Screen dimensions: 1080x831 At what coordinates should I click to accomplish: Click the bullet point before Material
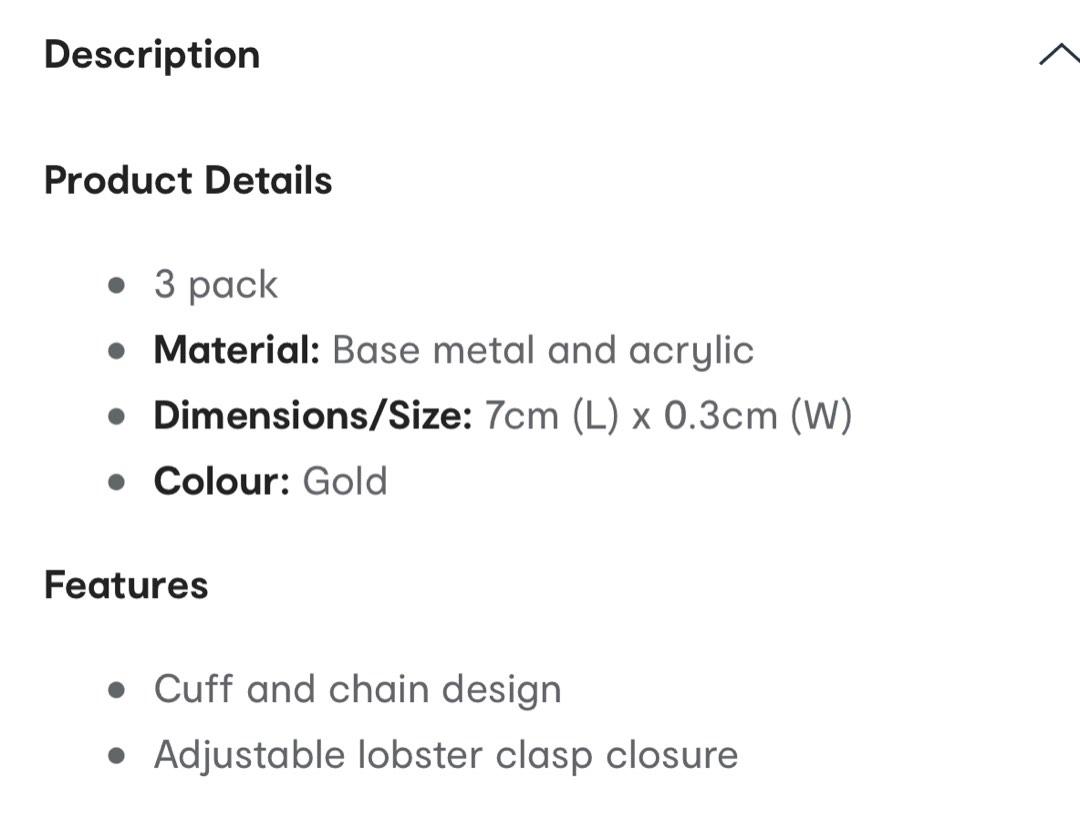coord(118,351)
